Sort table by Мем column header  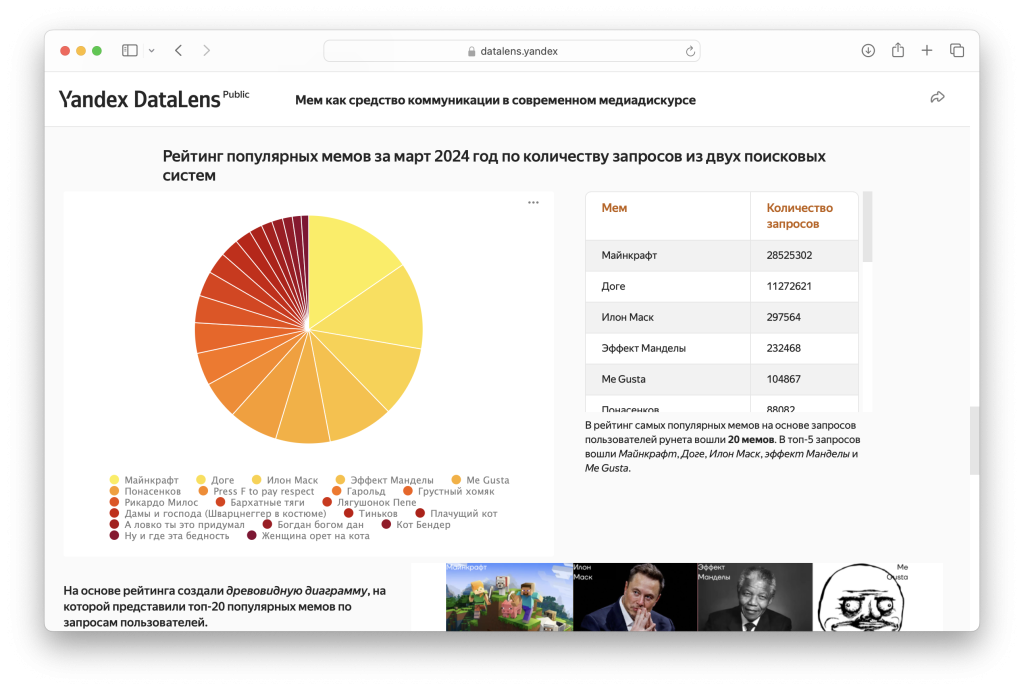(x=614, y=208)
